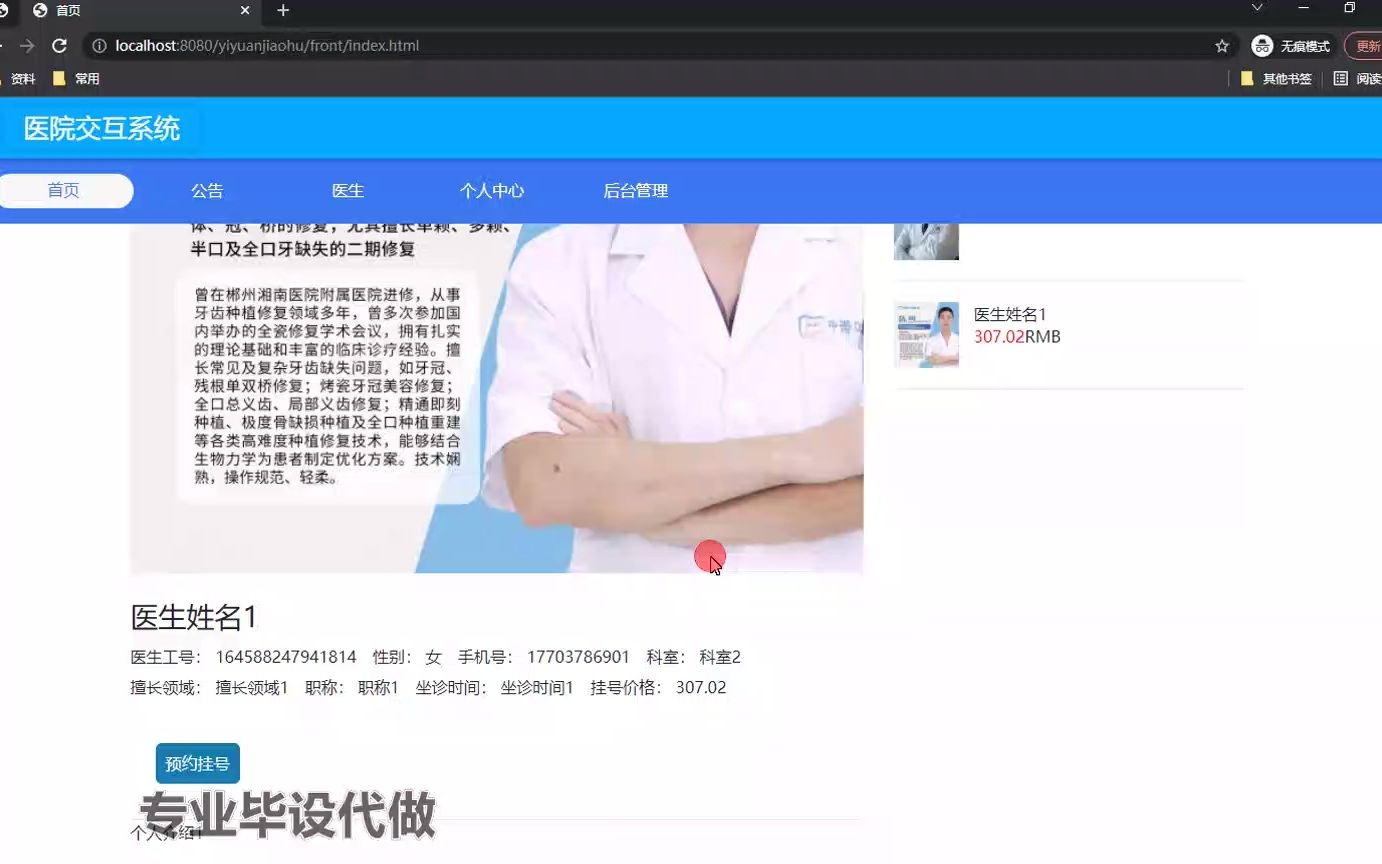
Task: Open 个人中心 from the navigation
Action: 493,190
